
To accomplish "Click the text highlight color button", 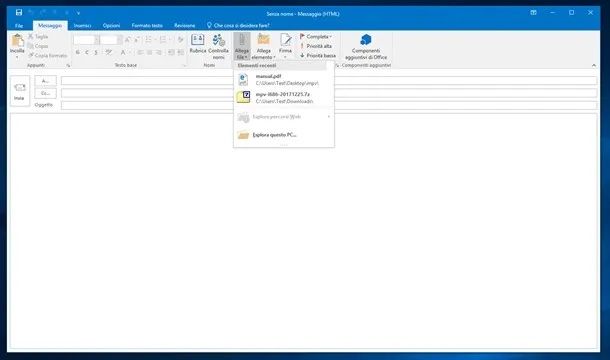I will [108, 52].
